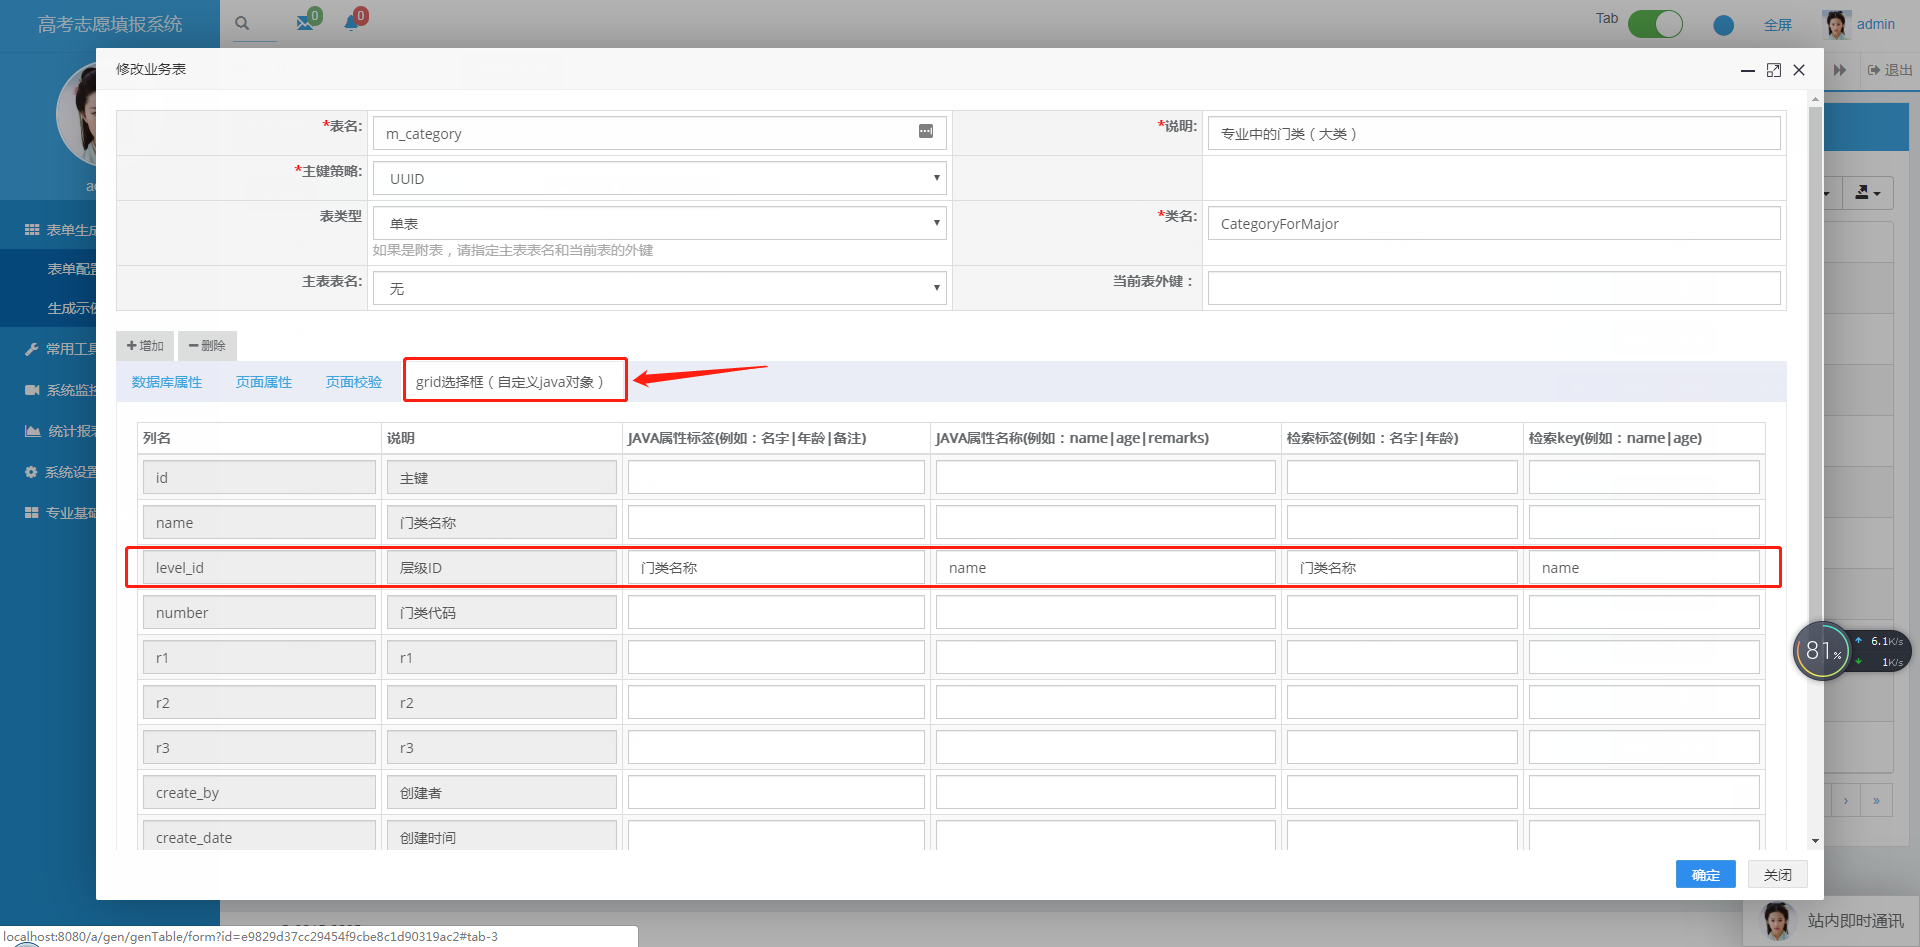This screenshot has width=1920, height=947.
Task: Click the table picker icon in 表名 field
Action: [926, 132]
